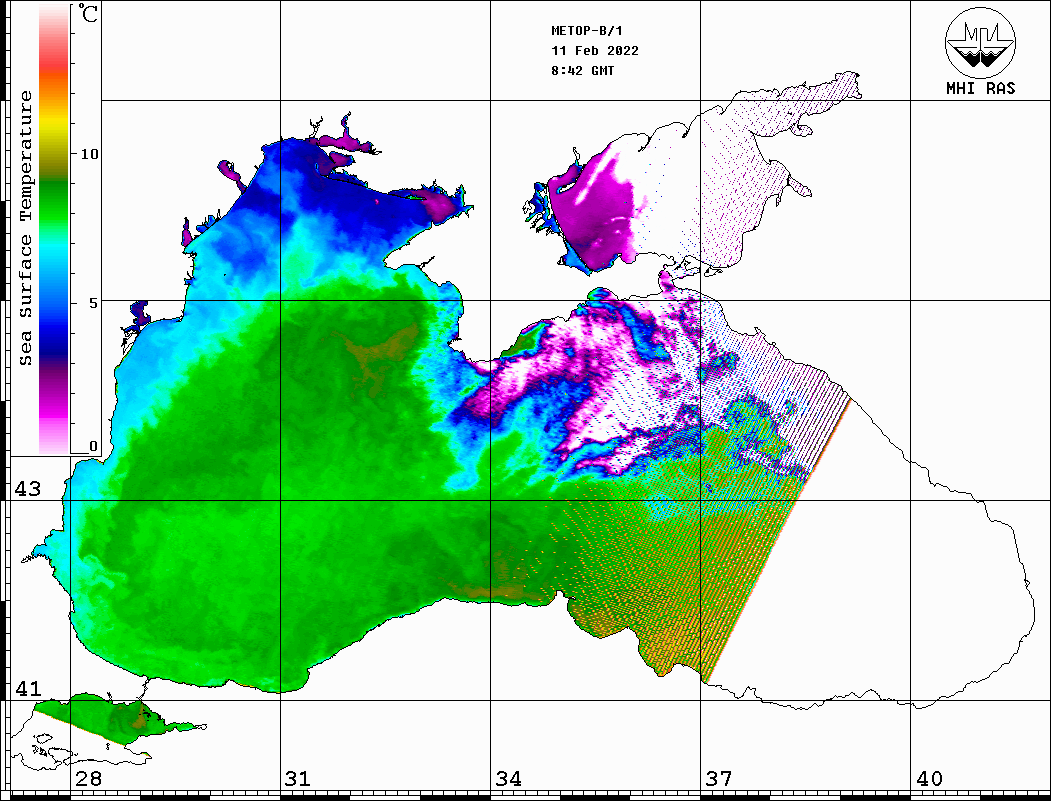Viewport: 1051px width, 801px height.
Task: Select the 'METOP-B/1' satellite label
Action: (587, 31)
